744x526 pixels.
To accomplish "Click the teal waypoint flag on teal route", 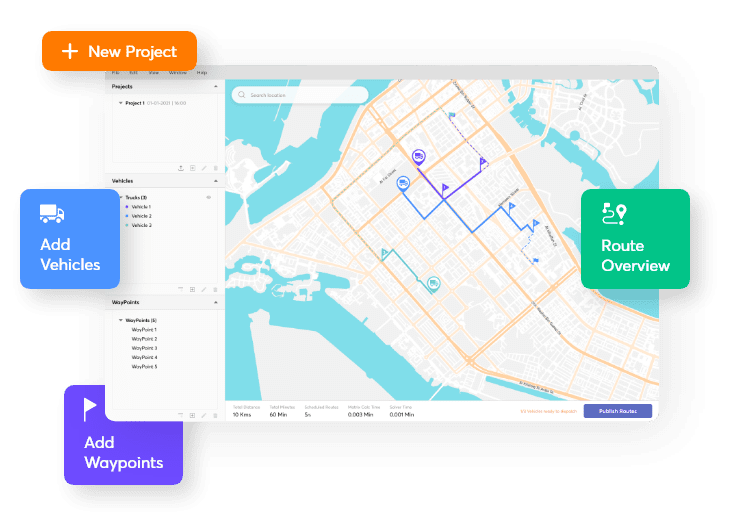I will pos(385,254).
